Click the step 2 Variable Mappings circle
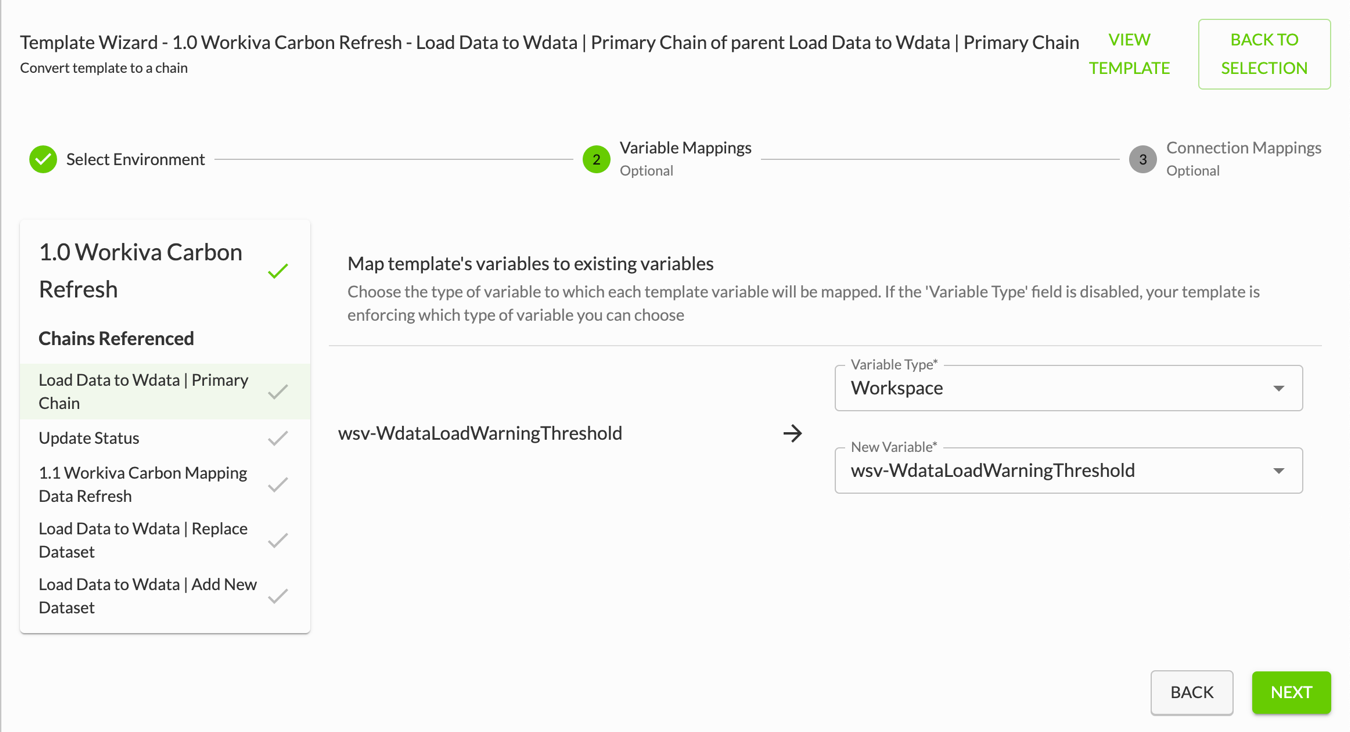Screen dimensions: 1350x732 click(x=596, y=159)
